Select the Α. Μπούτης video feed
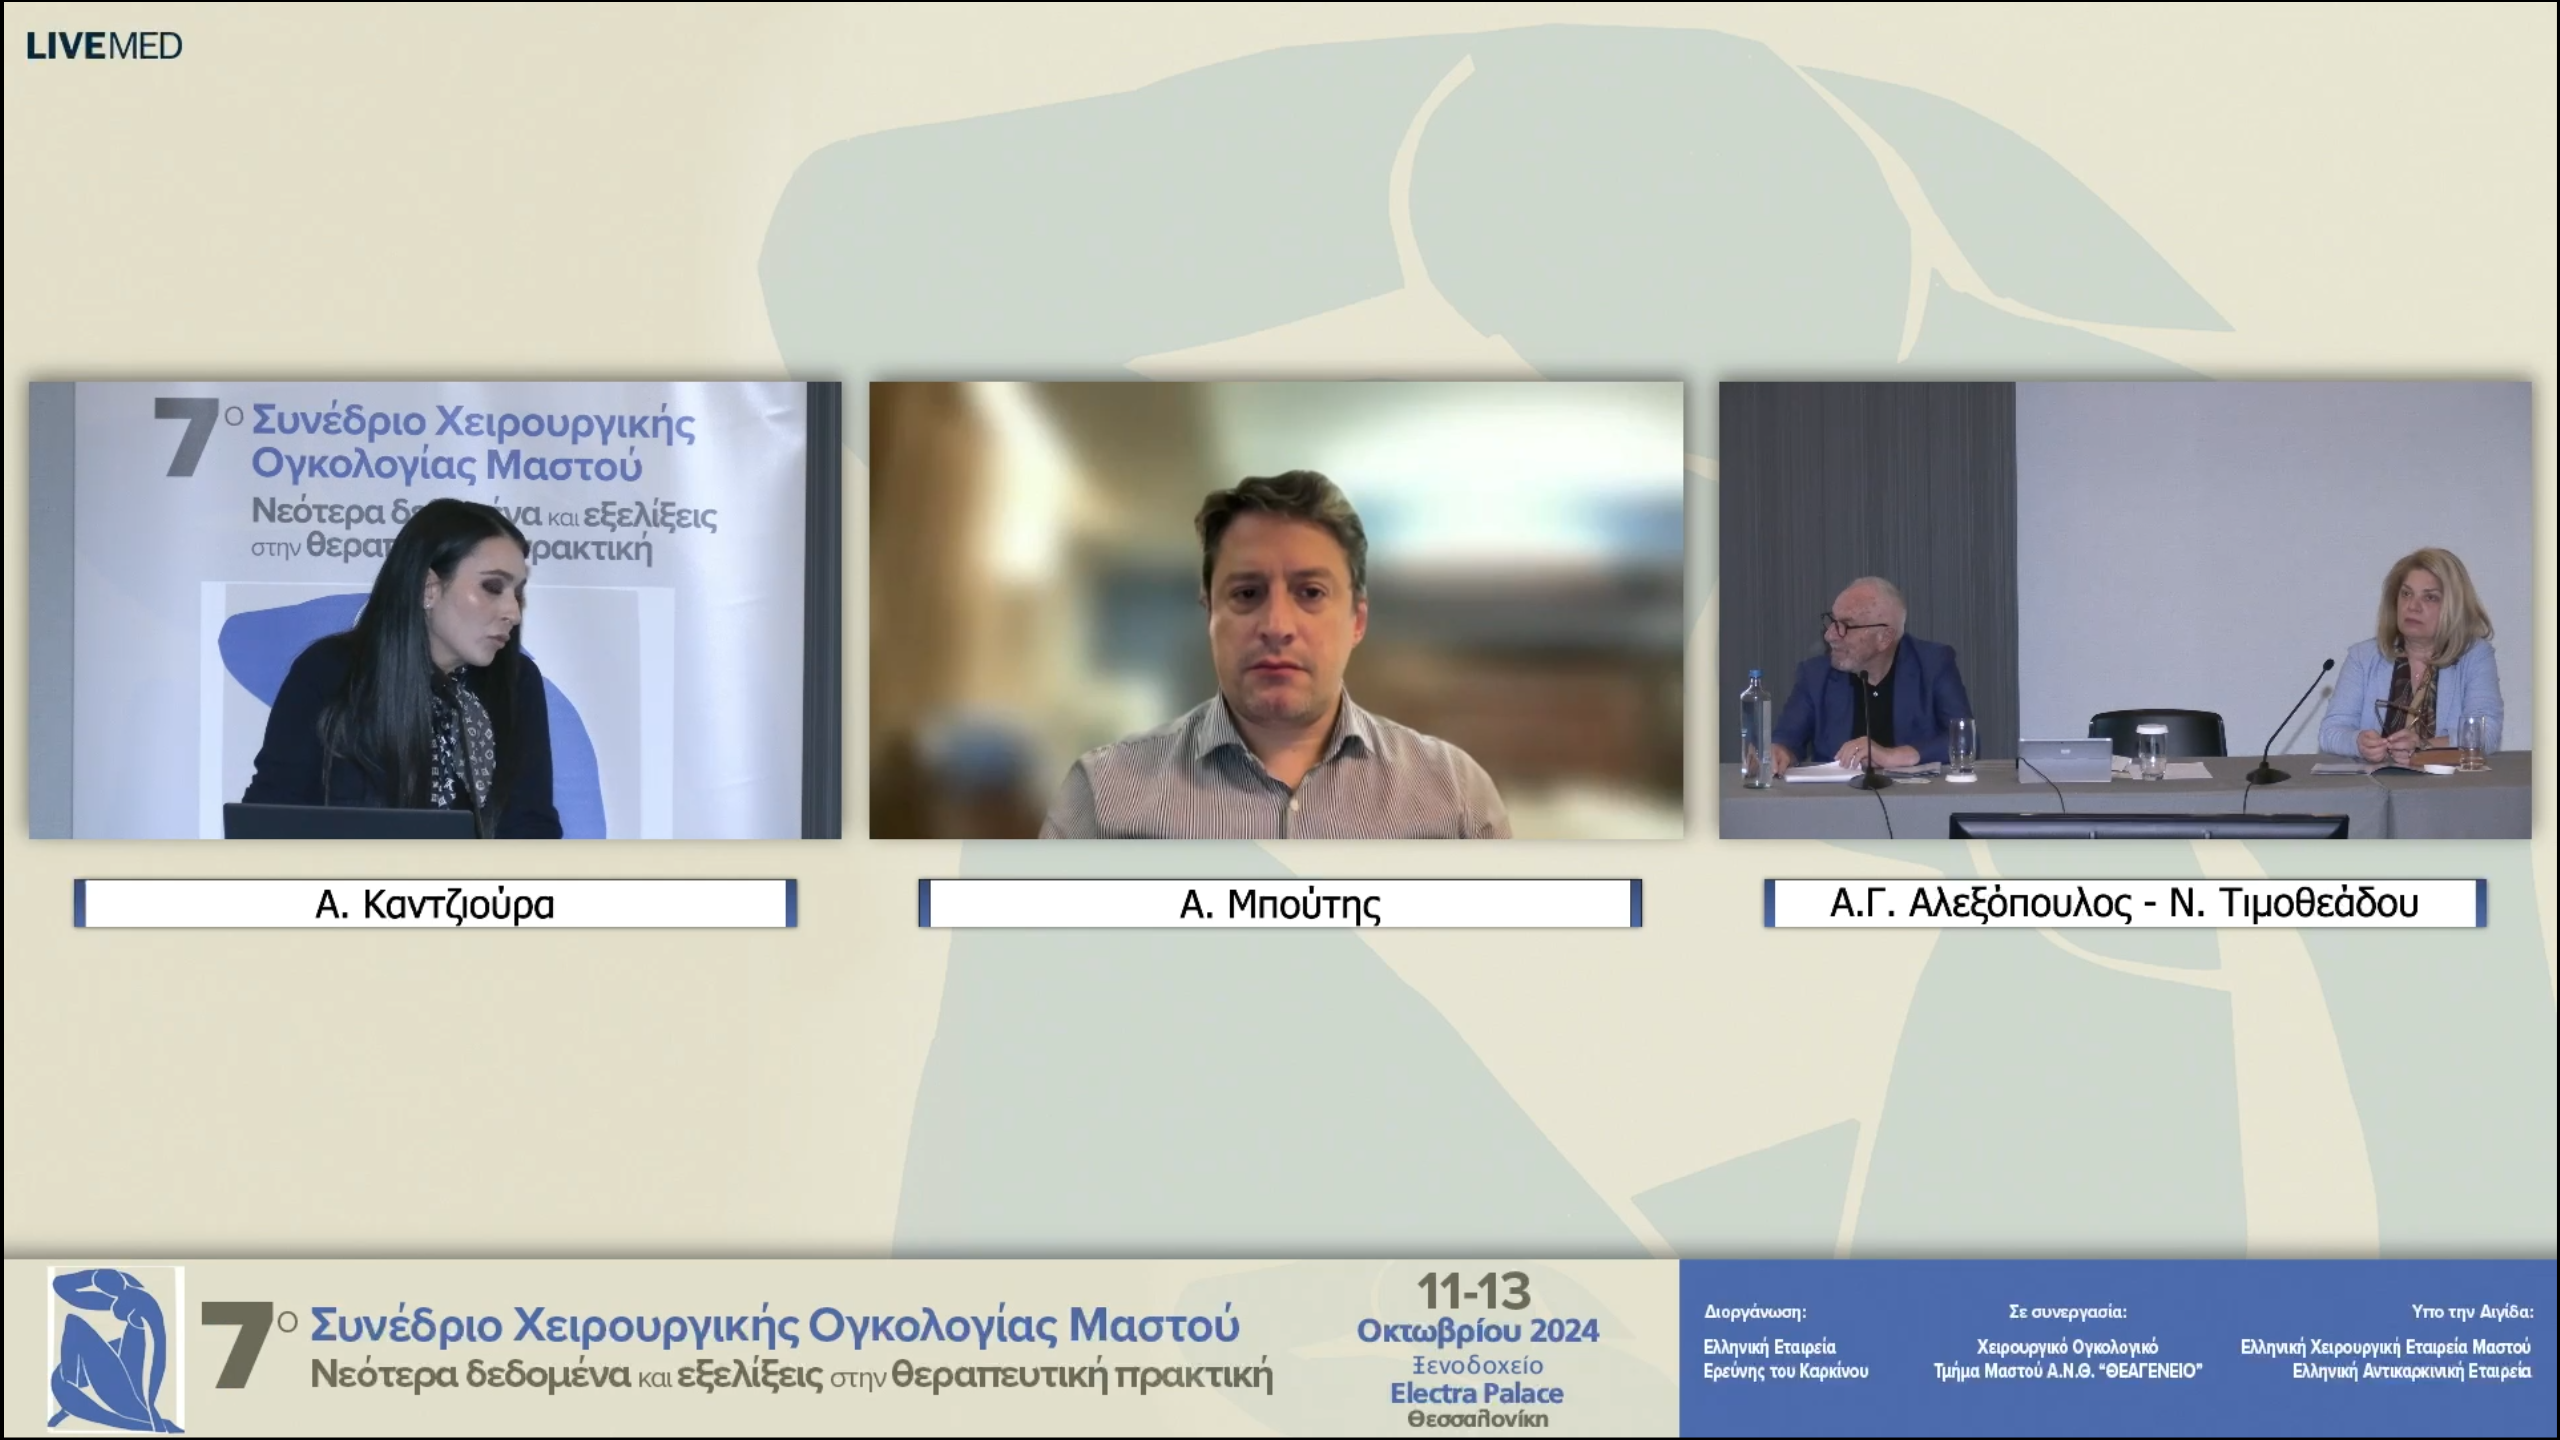The image size is (2560, 1440). [1276, 610]
